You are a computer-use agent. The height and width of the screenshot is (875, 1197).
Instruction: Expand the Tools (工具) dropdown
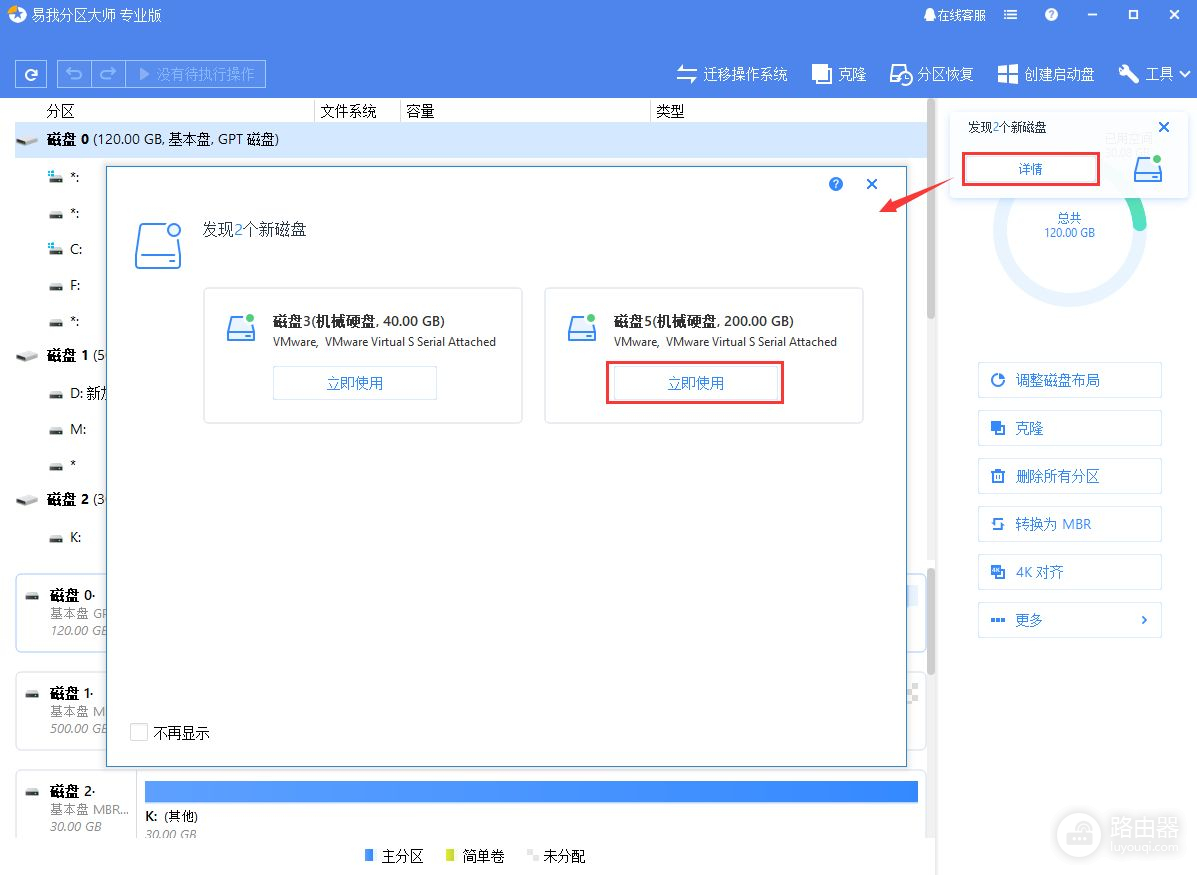[x=1154, y=74]
